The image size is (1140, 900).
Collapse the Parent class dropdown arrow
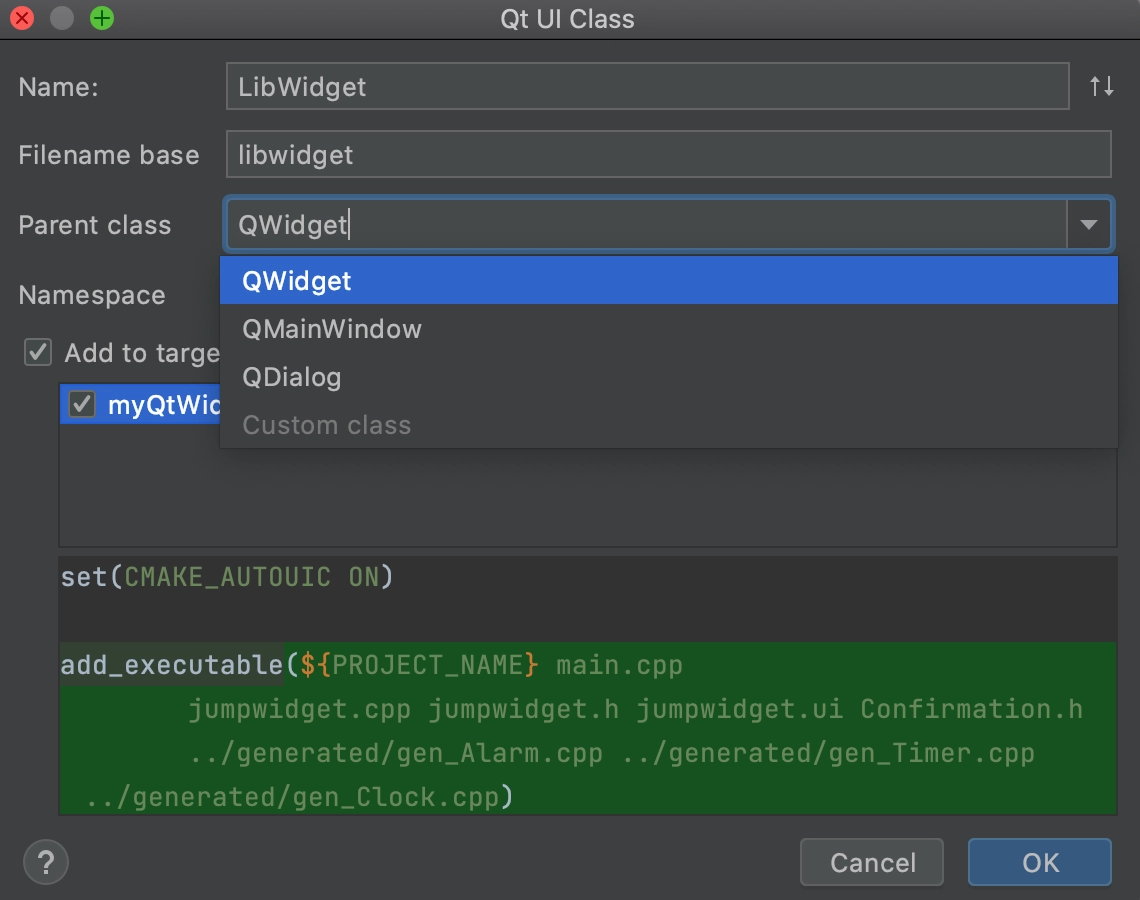(1088, 225)
